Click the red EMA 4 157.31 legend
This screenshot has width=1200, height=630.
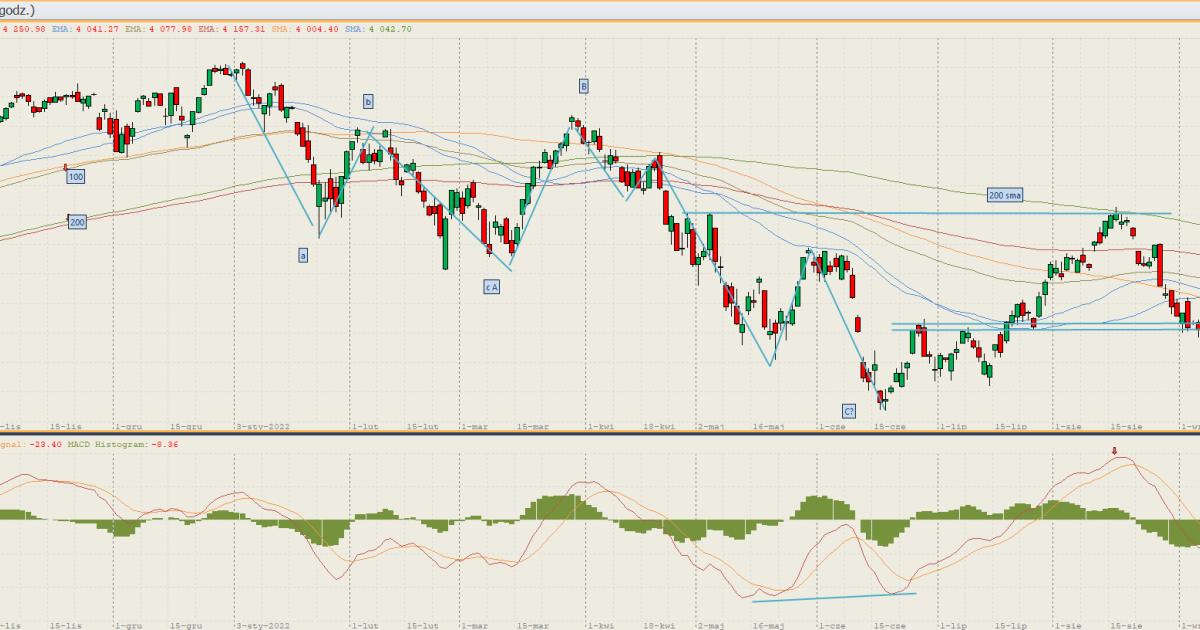(x=231, y=29)
